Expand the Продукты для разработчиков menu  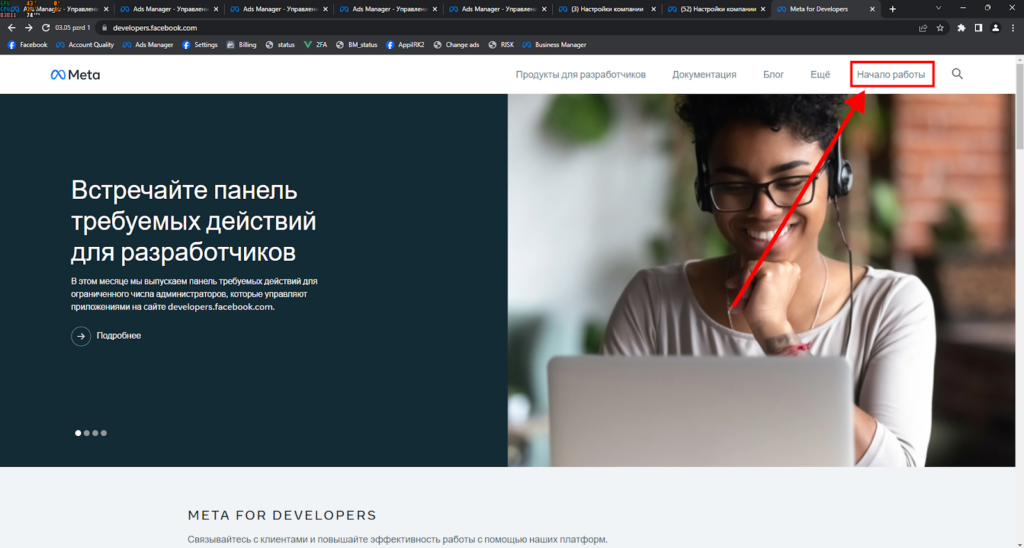point(580,75)
